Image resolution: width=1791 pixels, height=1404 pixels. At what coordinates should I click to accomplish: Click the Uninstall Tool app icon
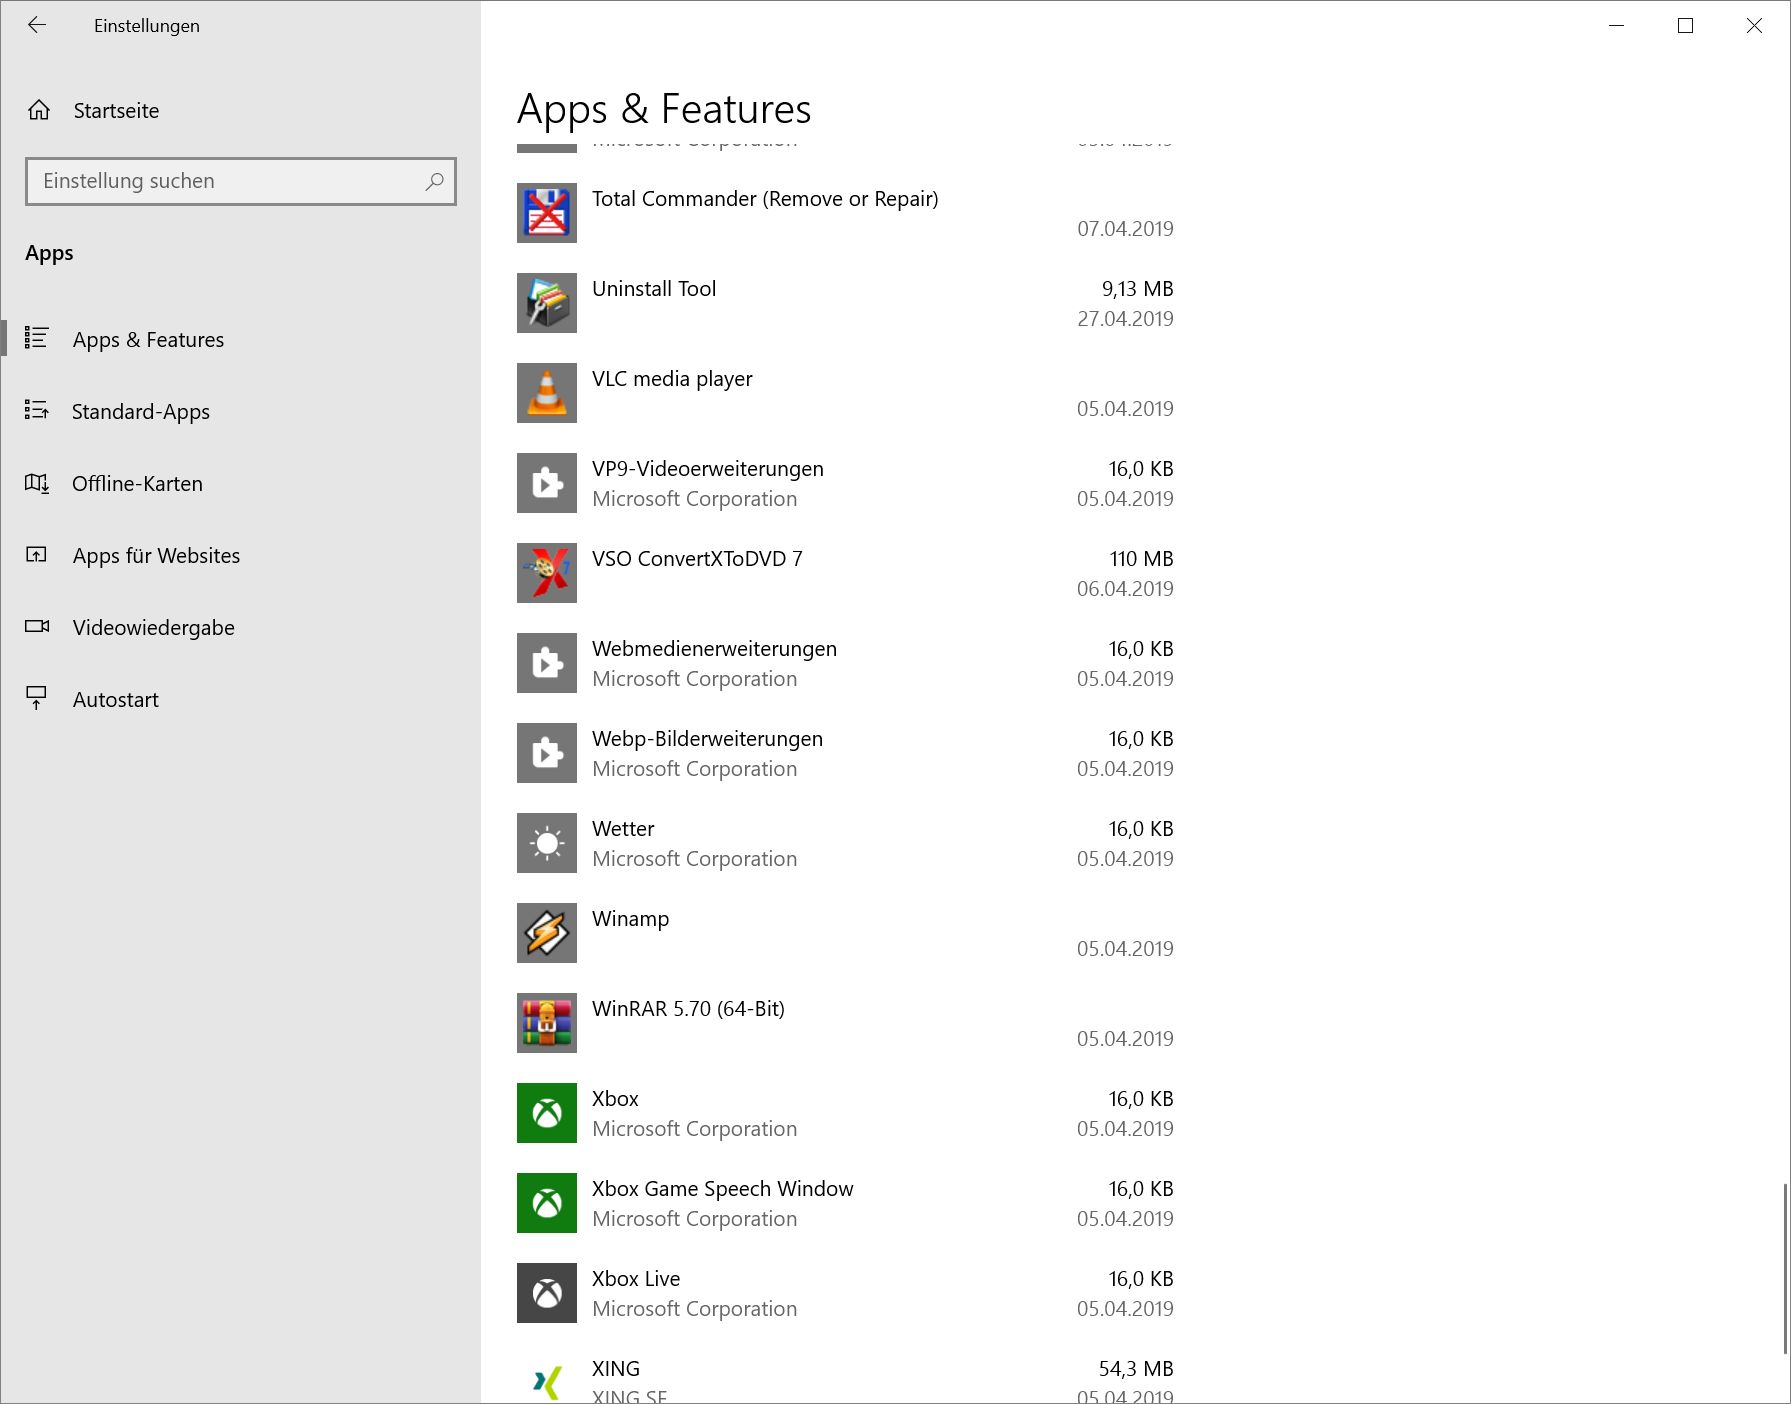point(546,303)
